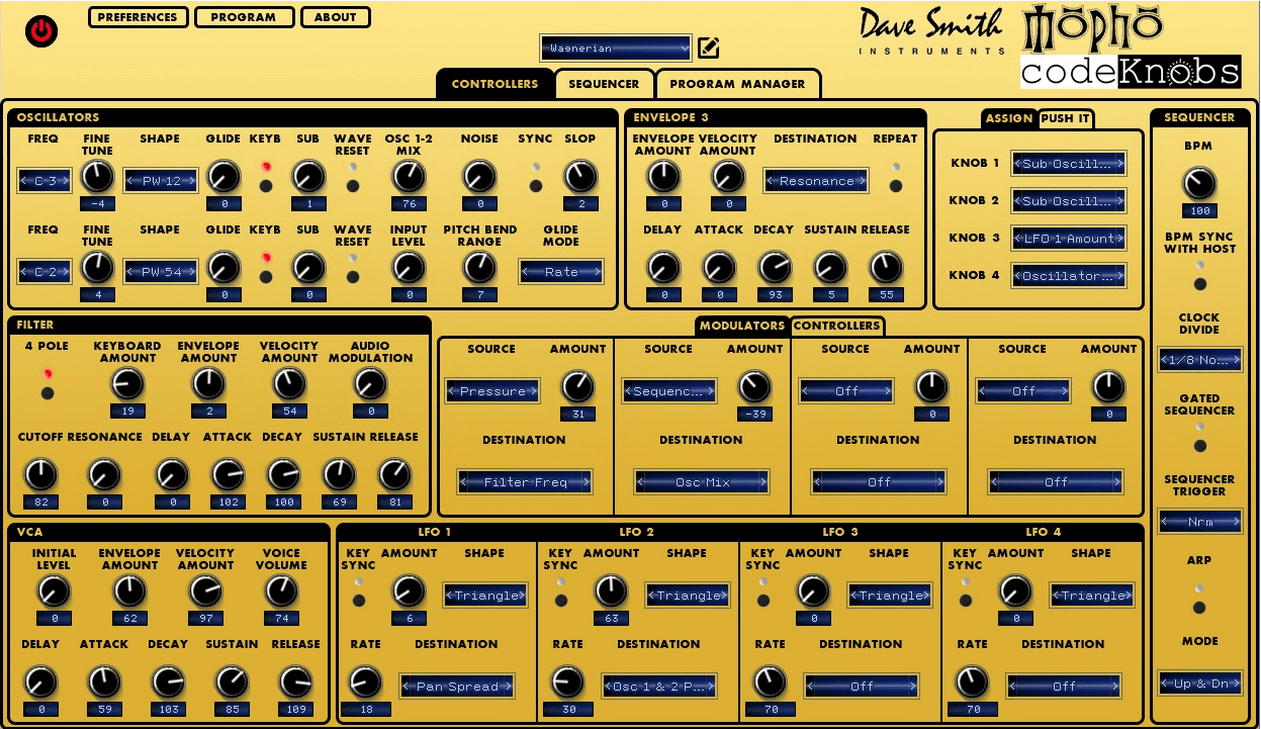Click oscillator 1 Fine Tune knob
The width and height of the screenshot is (1261, 729).
[97, 177]
